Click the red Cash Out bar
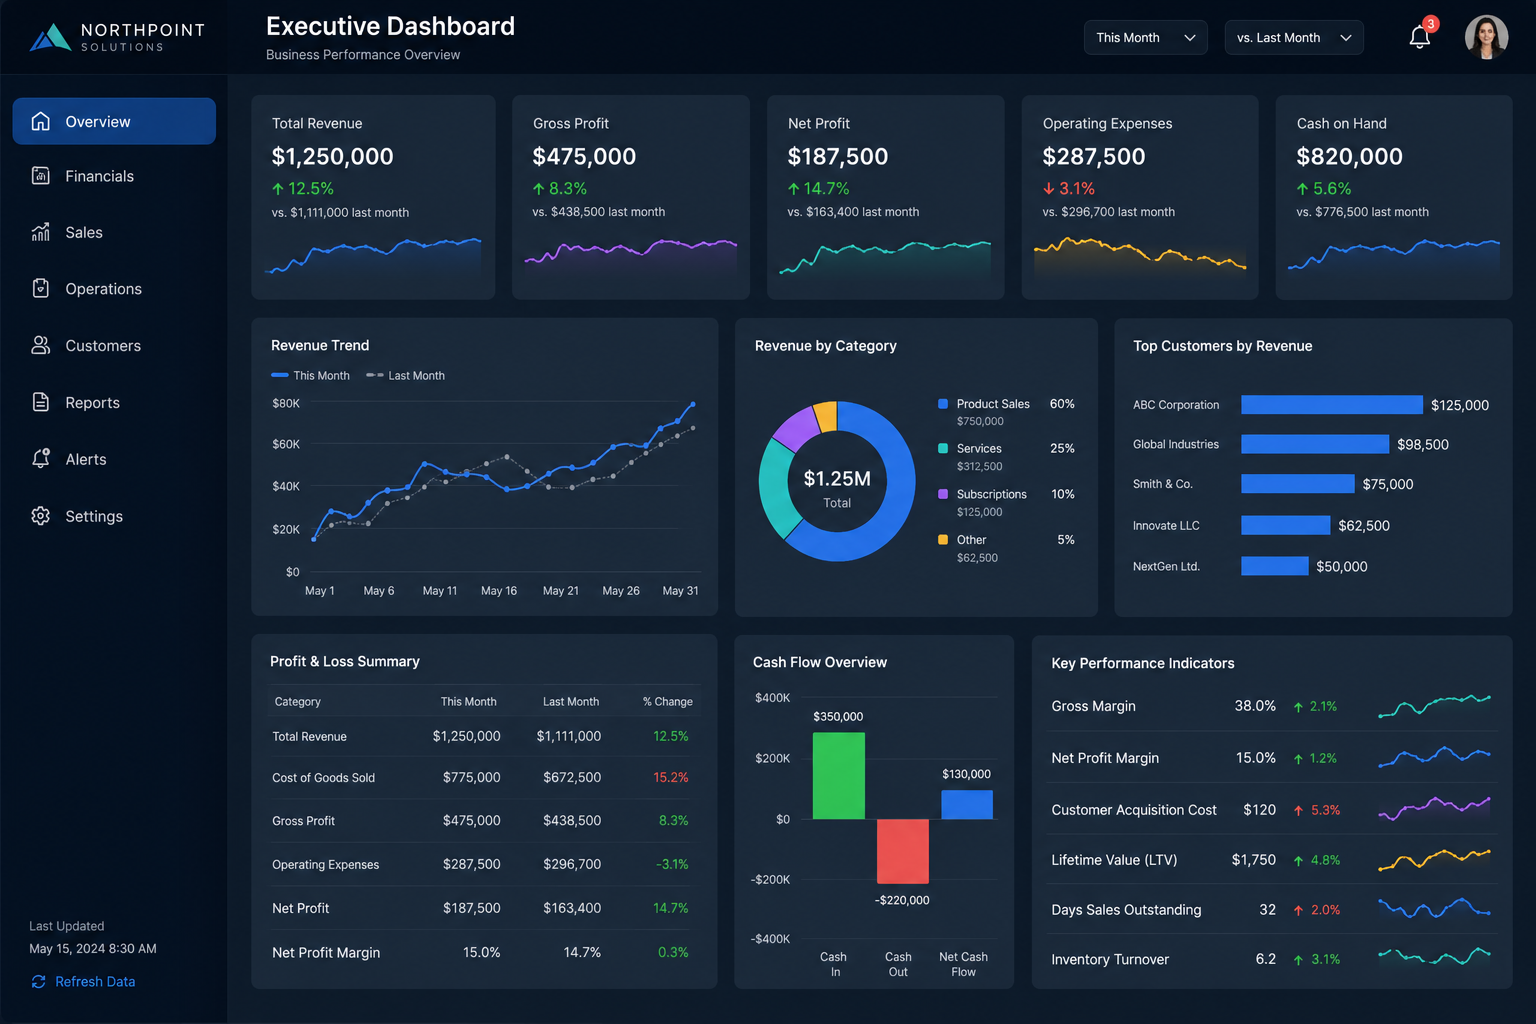The image size is (1536, 1024). (903, 851)
